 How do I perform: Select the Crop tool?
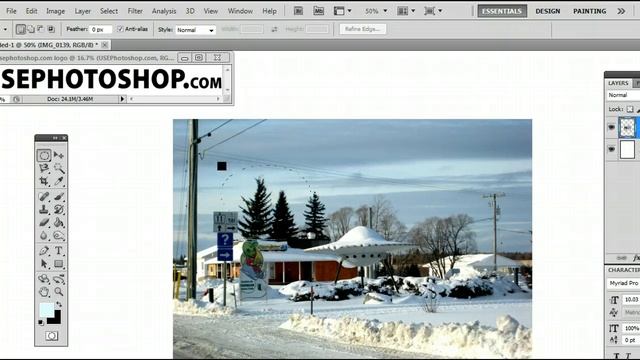click(44, 181)
